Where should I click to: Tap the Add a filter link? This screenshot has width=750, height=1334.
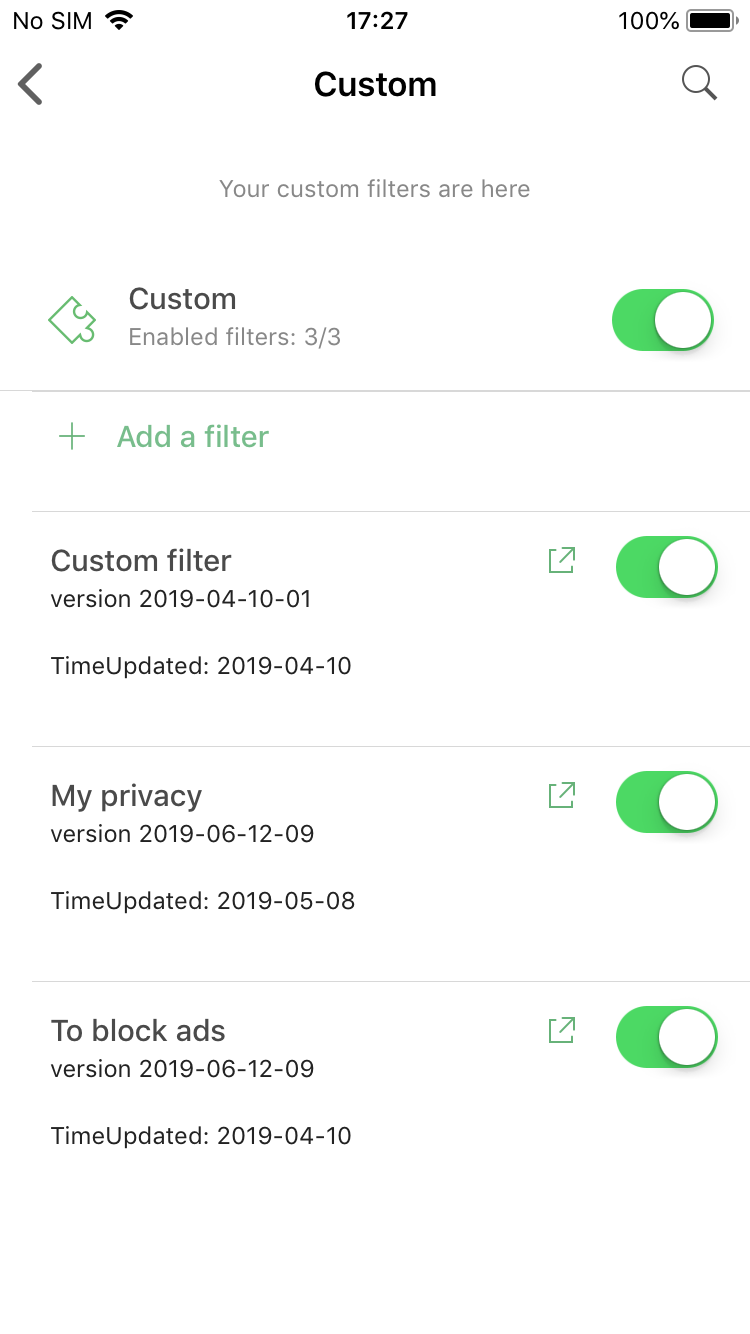click(193, 437)
